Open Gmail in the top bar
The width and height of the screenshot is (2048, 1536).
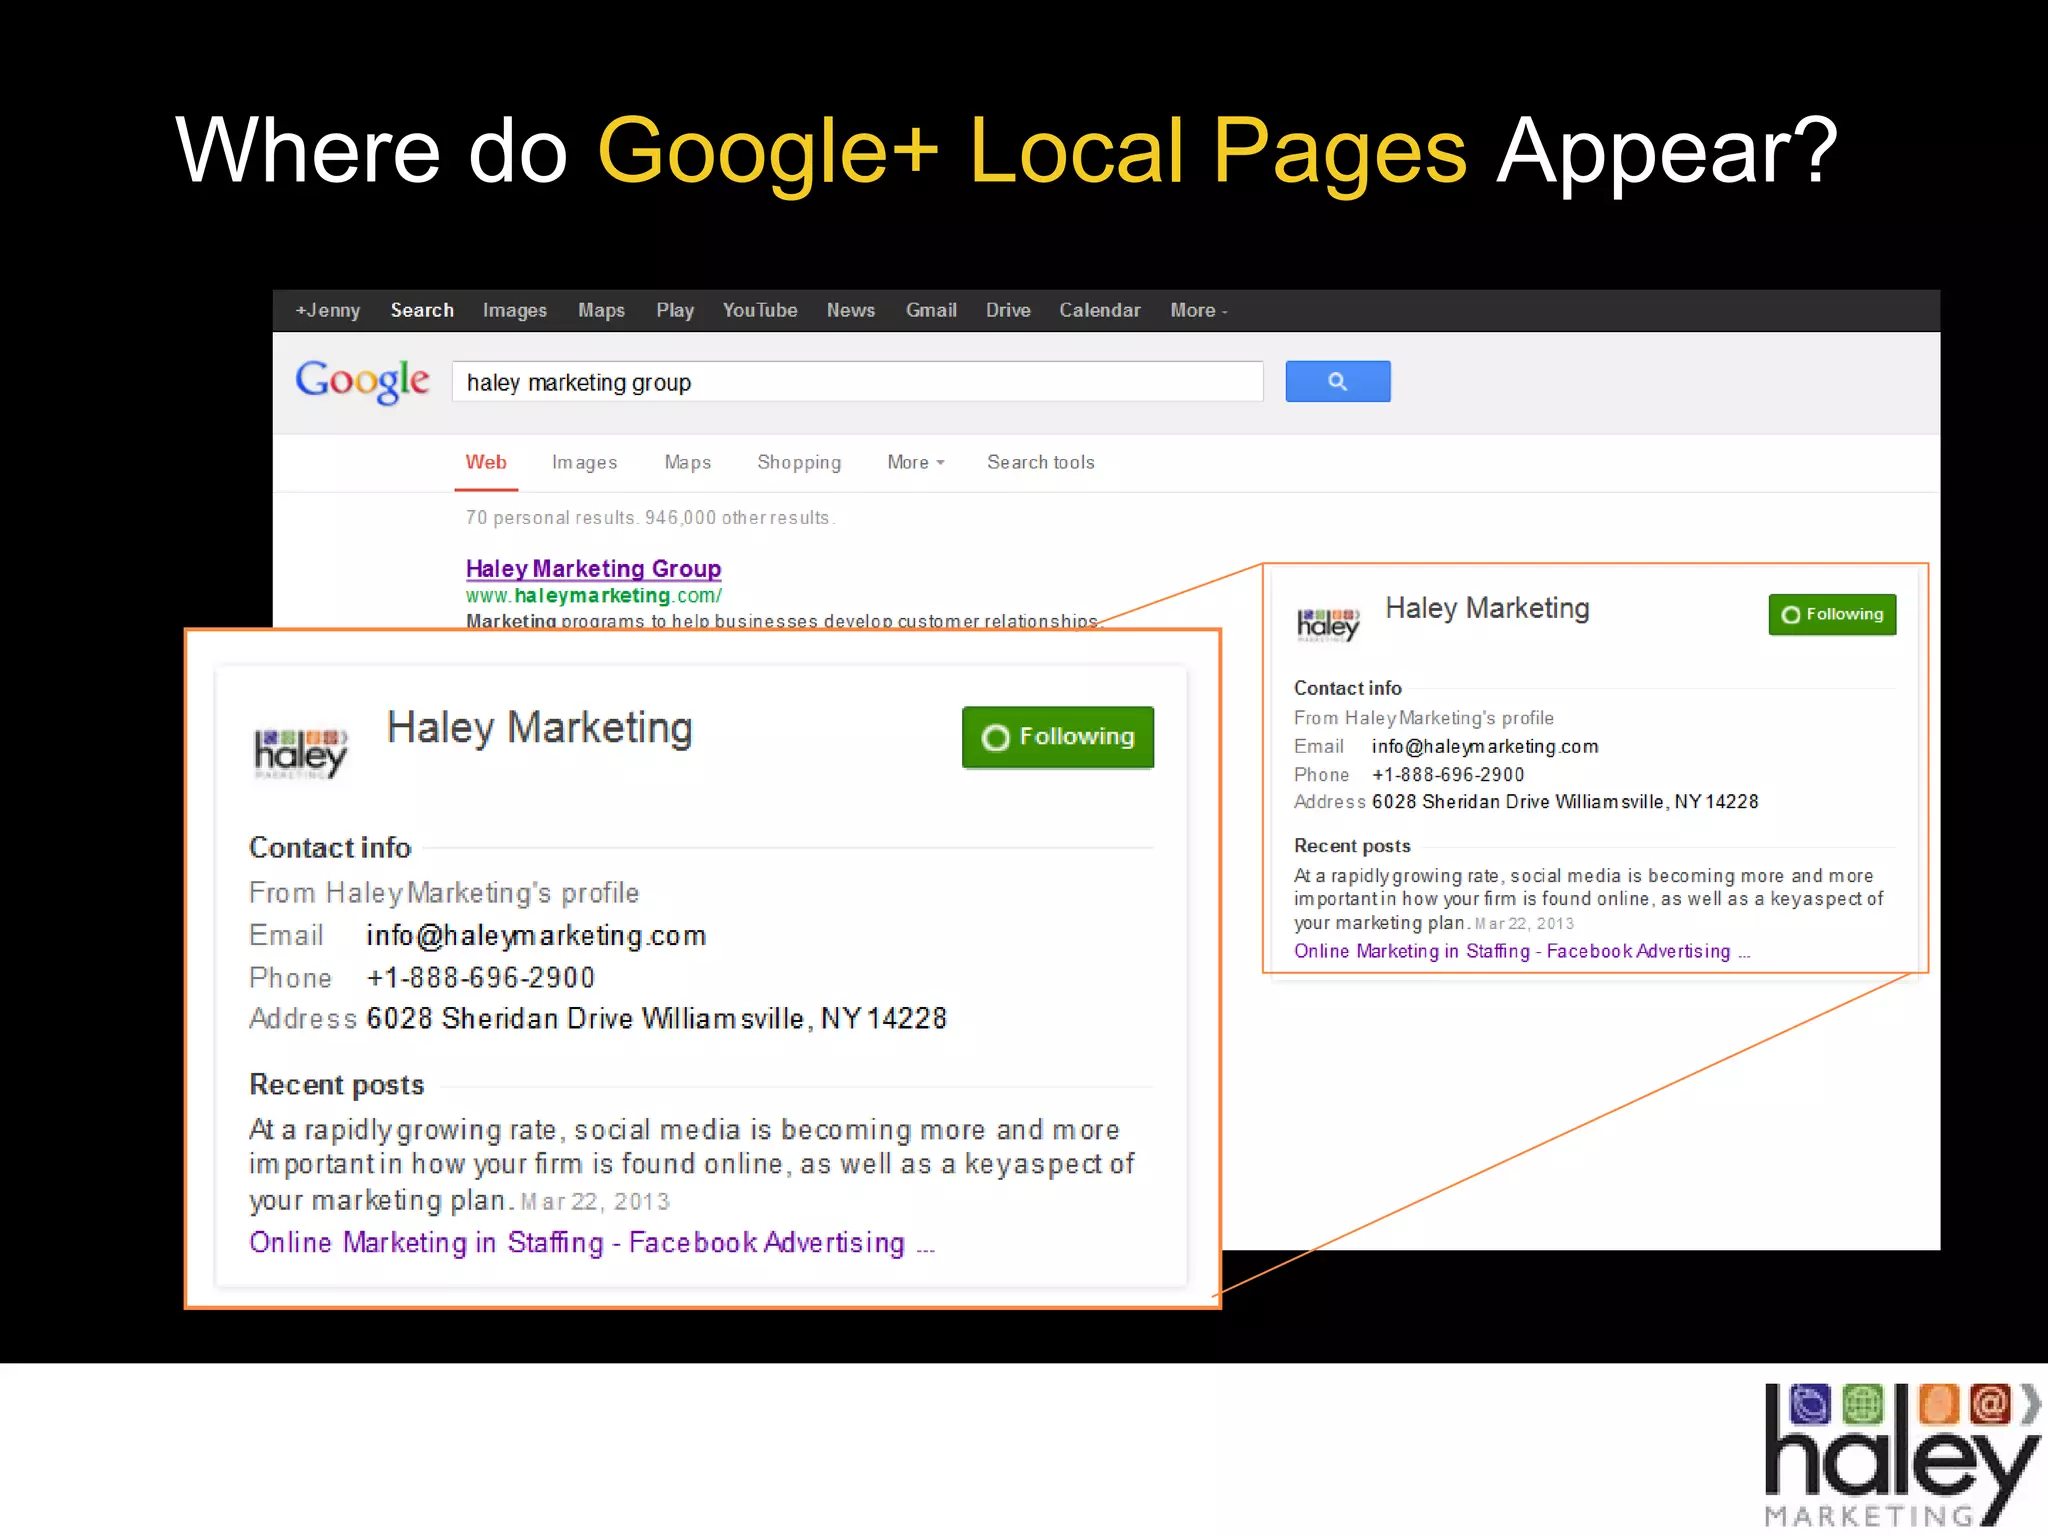click(x=931, y=310)
